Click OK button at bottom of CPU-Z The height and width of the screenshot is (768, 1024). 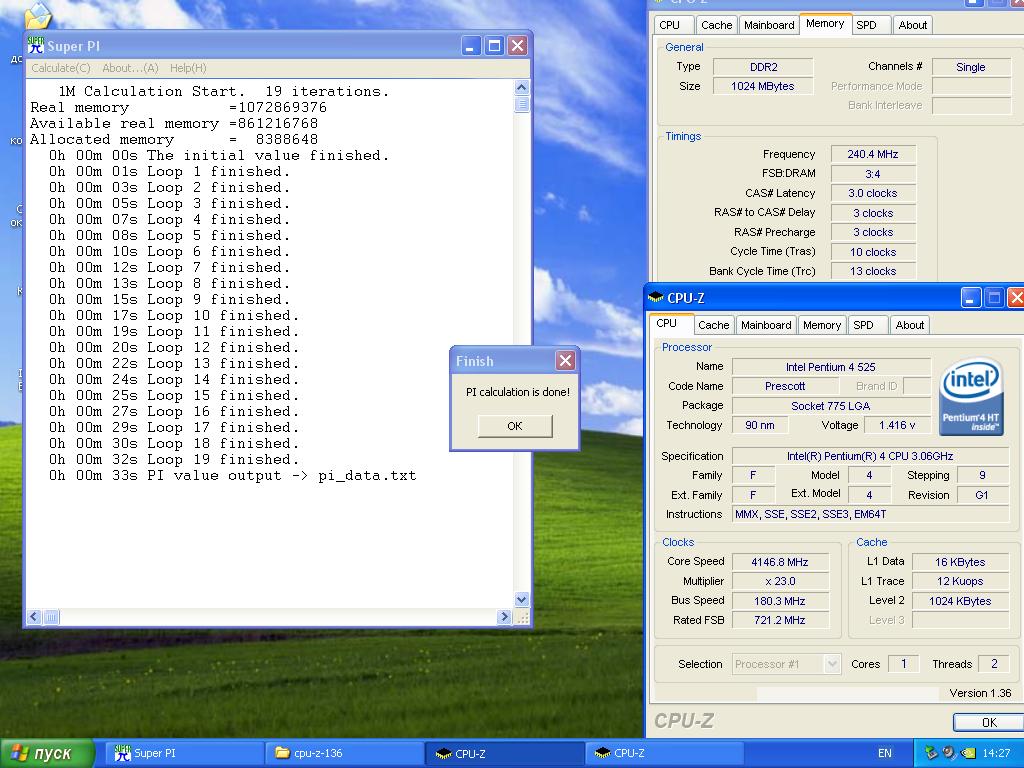(989, 722)
